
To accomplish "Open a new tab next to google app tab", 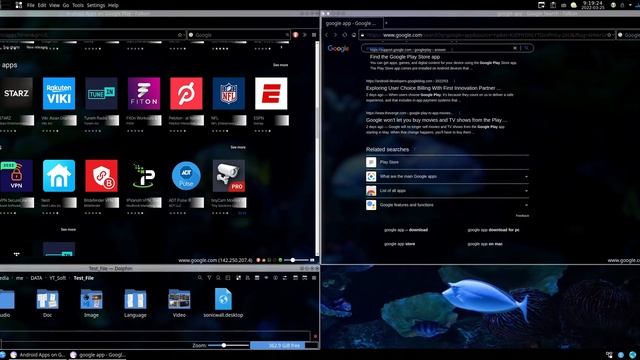I will pos(386,23).
